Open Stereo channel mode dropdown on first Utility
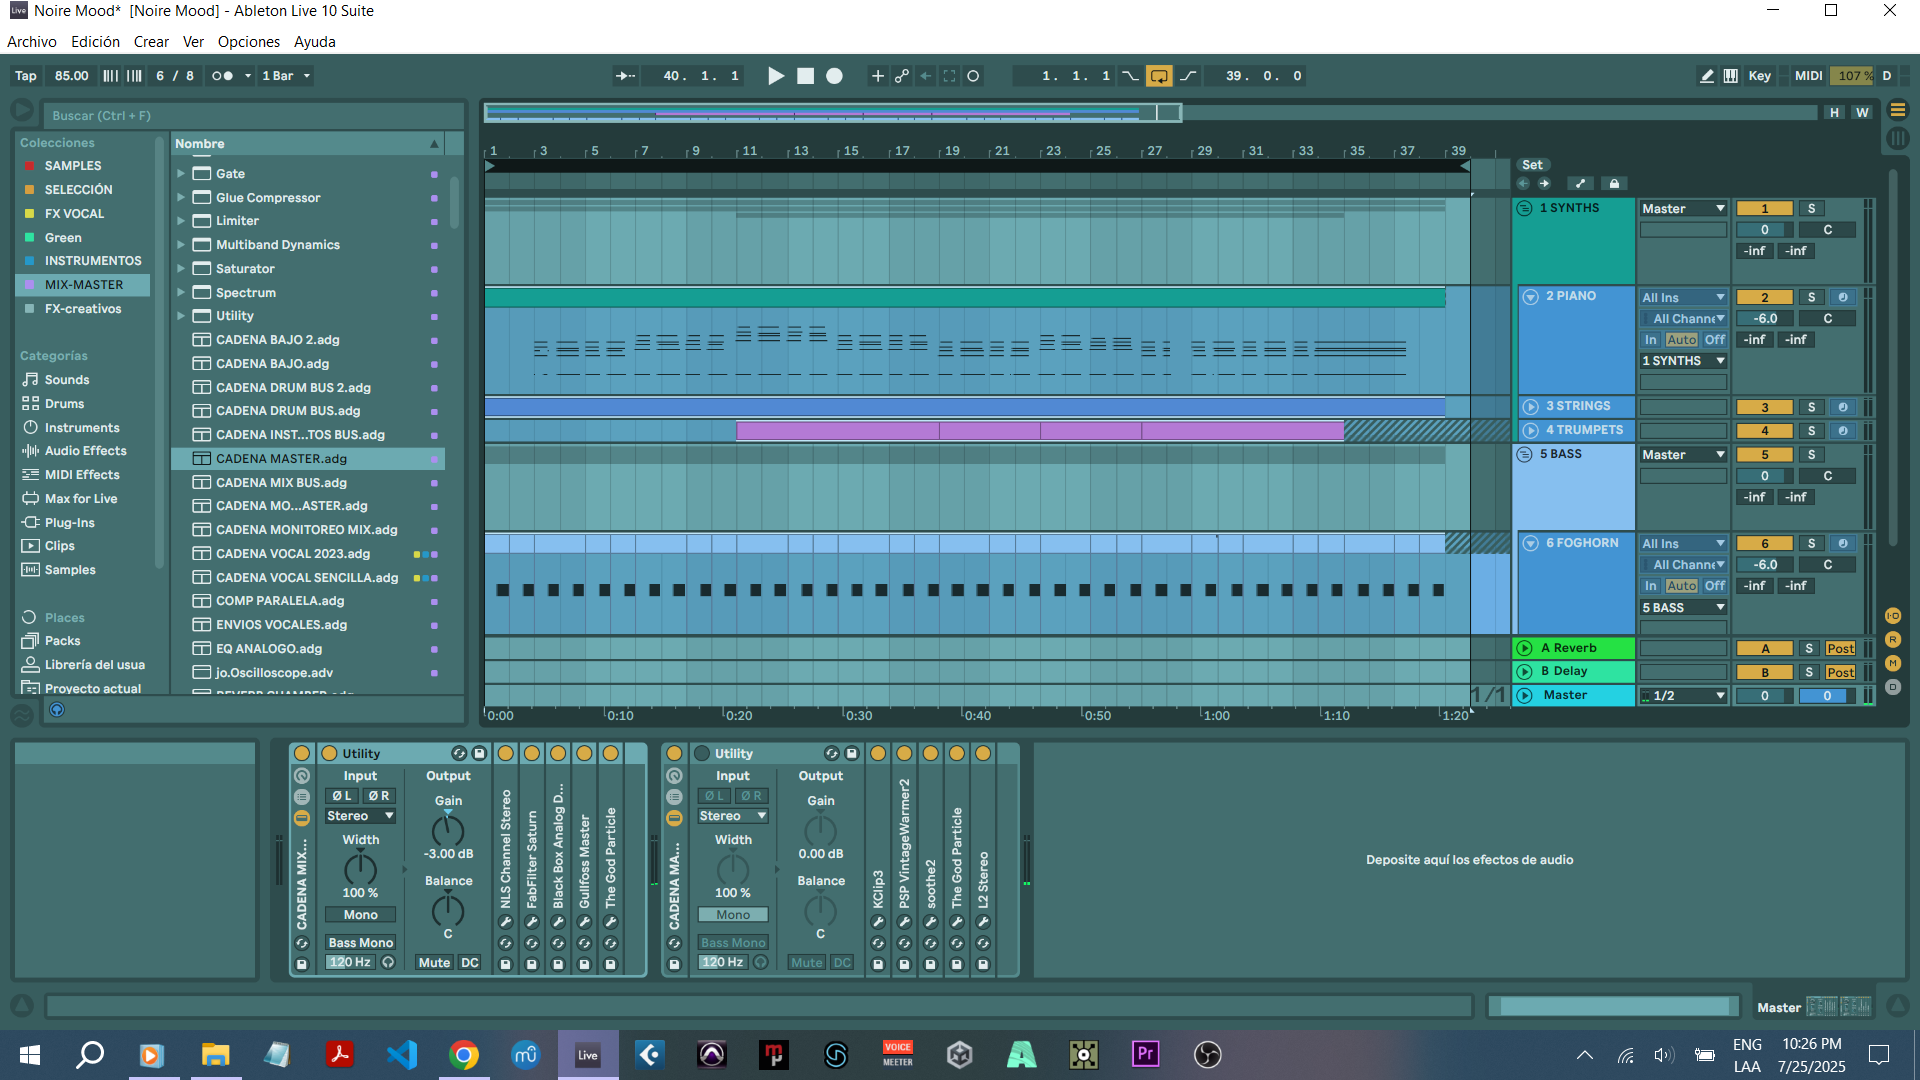This screenshot has height=1080, width=1920. tap(360, 816)
